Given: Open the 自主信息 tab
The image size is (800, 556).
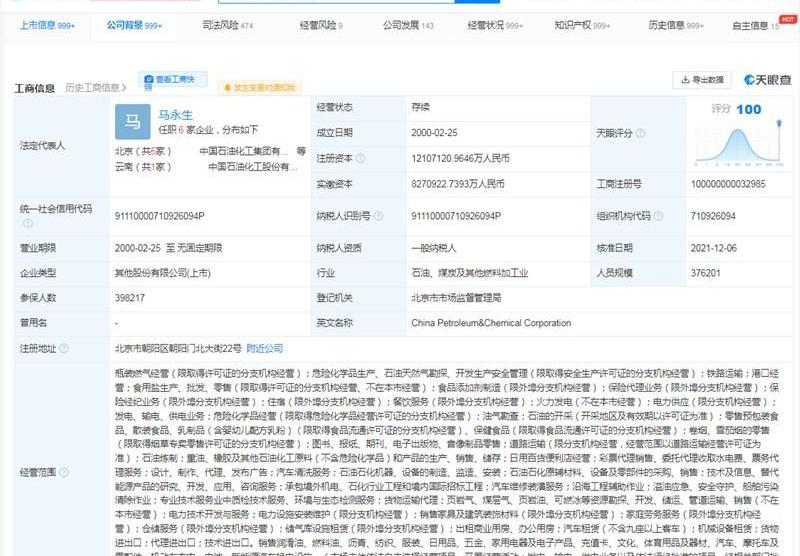Looking at the screenshot, I should 756,26.
